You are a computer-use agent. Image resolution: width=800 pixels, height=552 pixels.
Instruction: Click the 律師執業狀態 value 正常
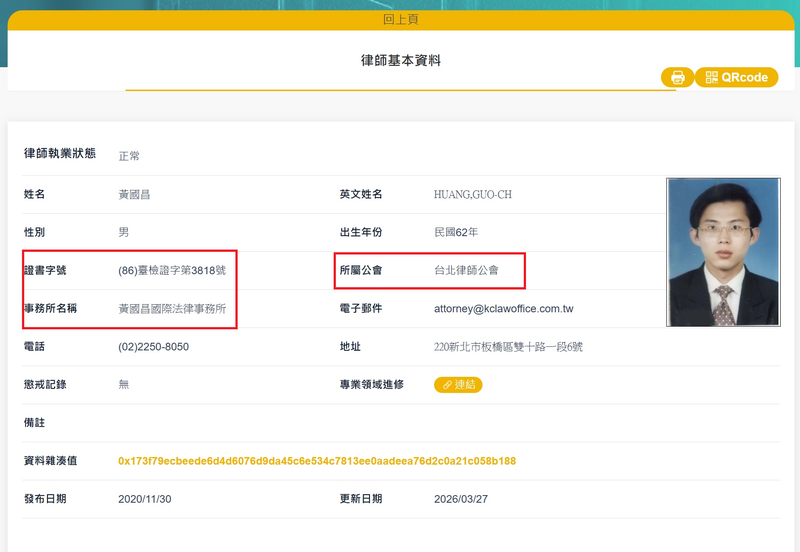[129, 156]
